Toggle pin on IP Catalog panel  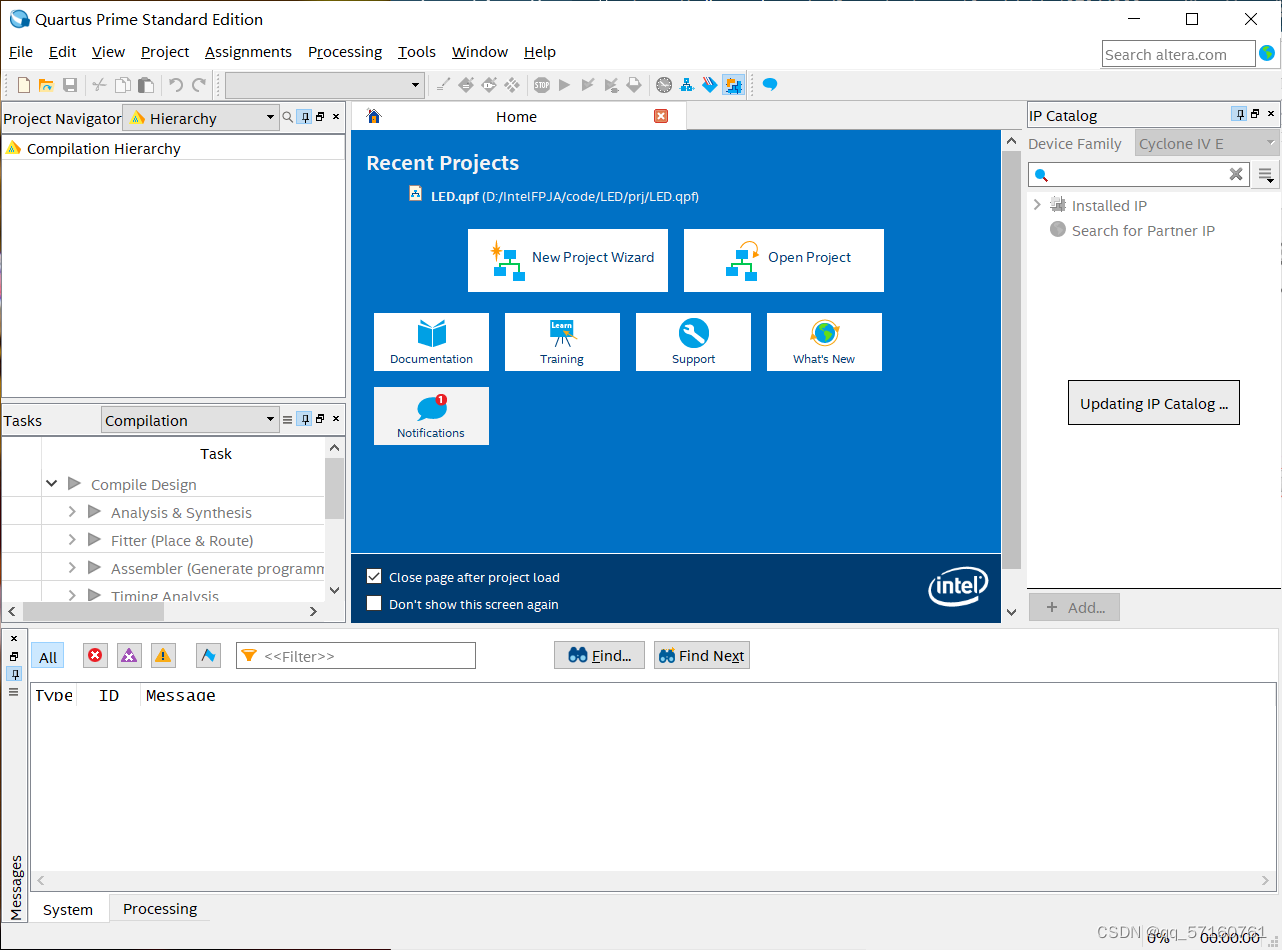(x=1239, y=114)
